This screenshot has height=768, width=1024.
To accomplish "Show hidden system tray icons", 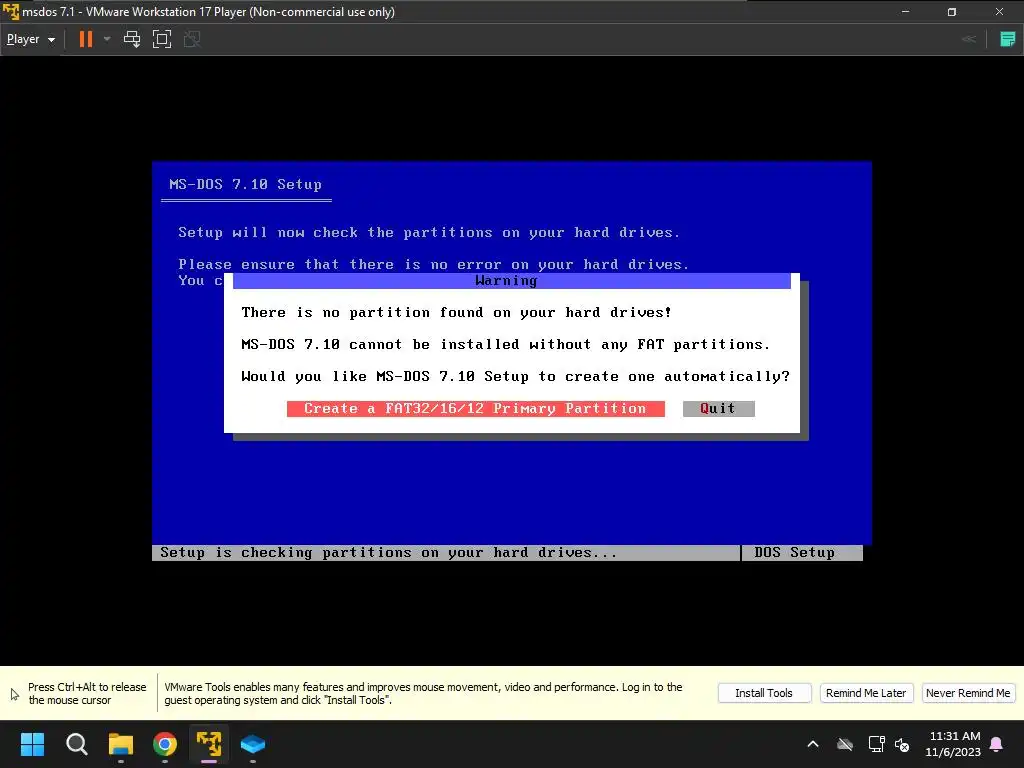I will click(813, 744).
